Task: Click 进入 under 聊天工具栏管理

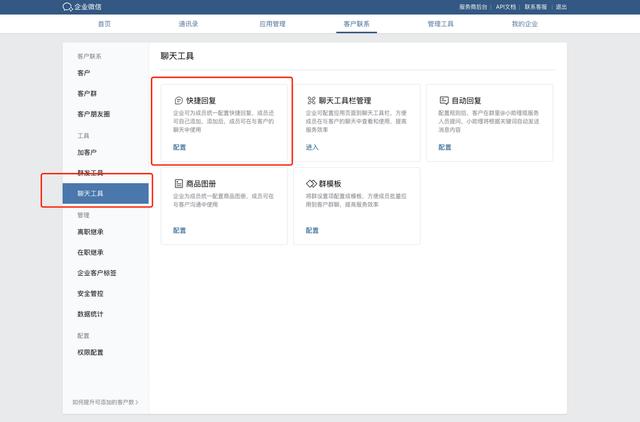Action: point(312,147)
